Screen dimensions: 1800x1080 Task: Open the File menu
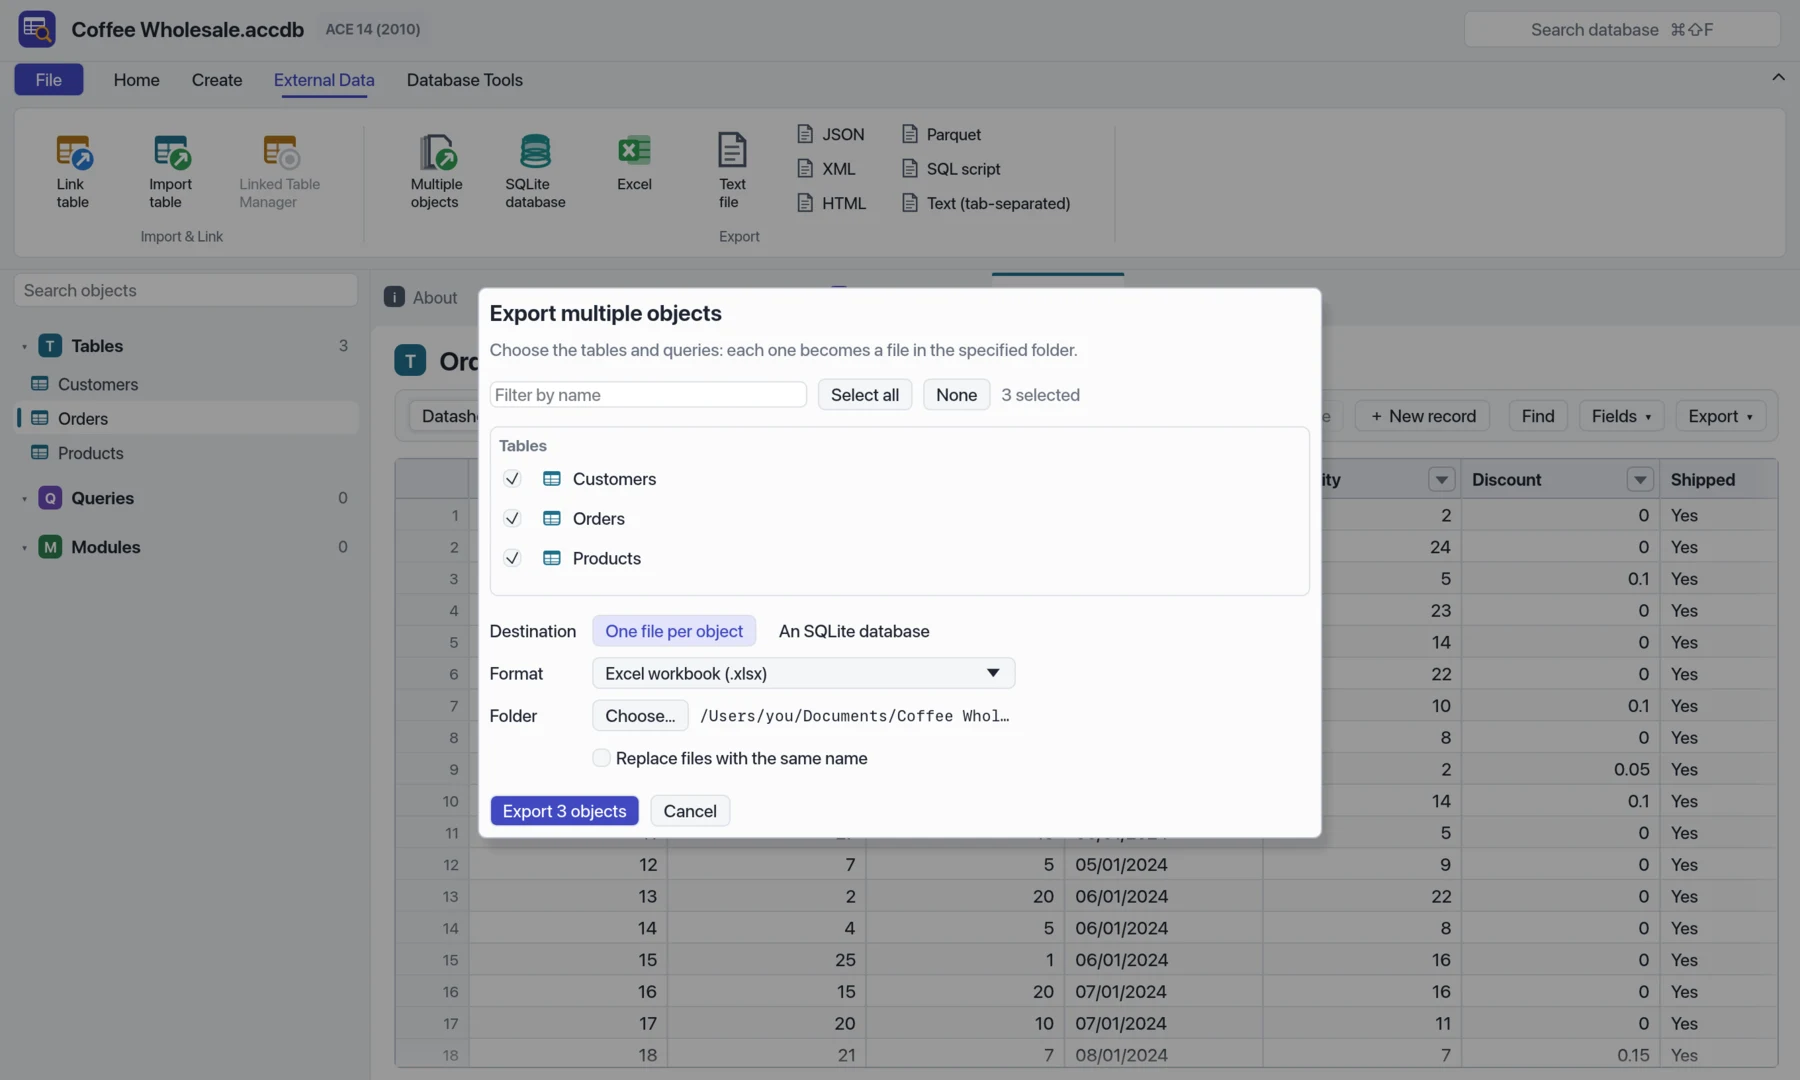(49, 80)
